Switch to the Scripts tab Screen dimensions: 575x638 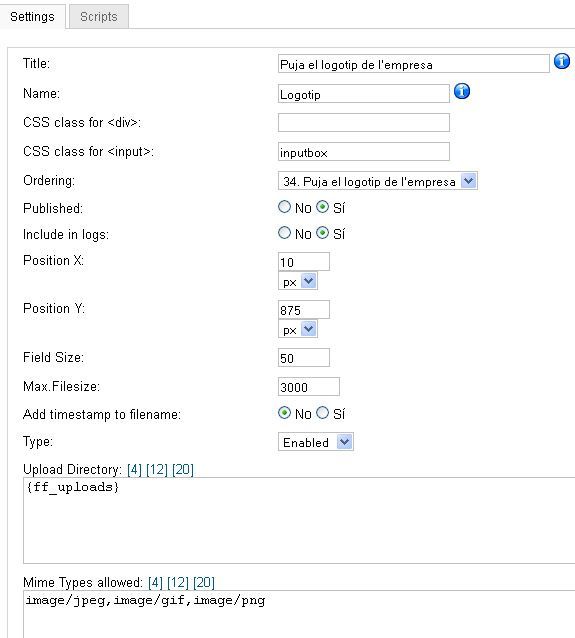click(x=99, y=17)
